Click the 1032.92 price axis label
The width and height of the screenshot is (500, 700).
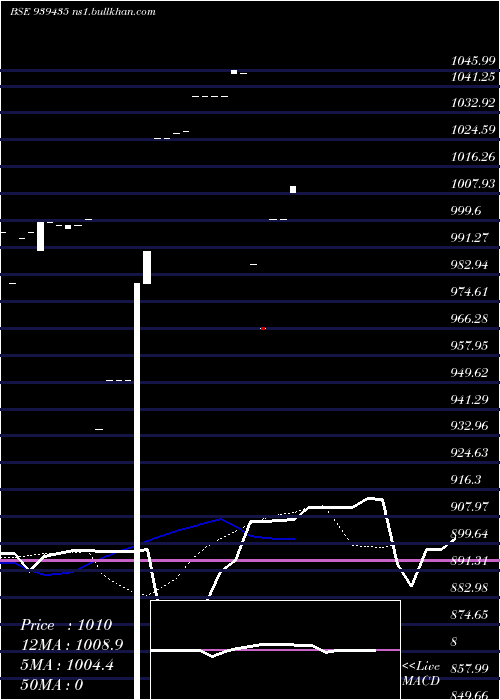(x=473, y=103)
